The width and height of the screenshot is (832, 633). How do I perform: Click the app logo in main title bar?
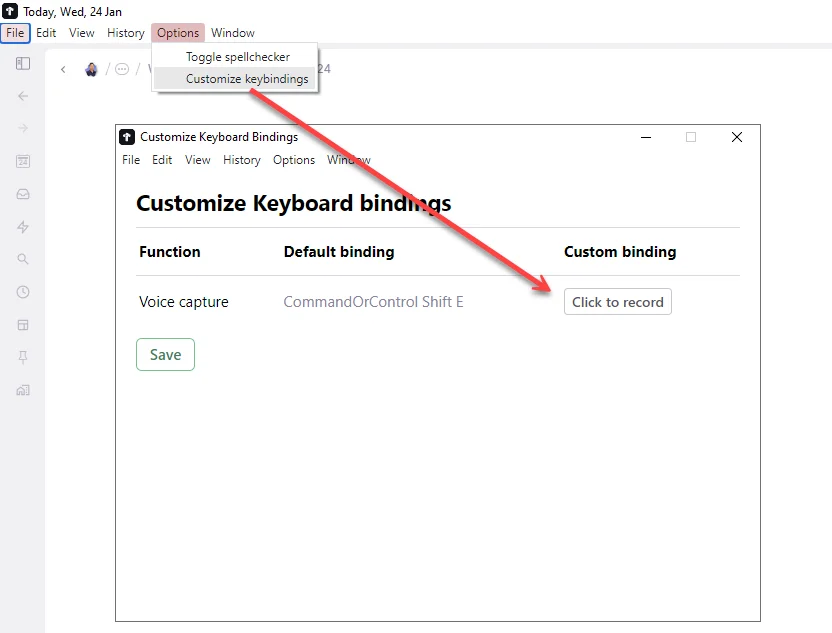point(10,11)
